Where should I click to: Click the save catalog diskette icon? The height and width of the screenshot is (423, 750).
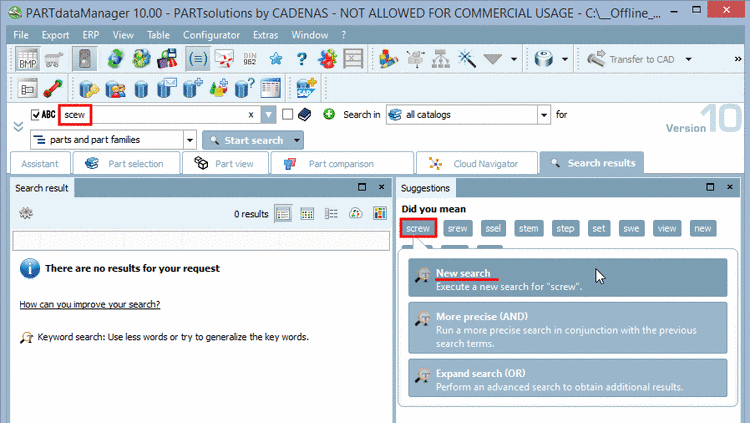167,59
